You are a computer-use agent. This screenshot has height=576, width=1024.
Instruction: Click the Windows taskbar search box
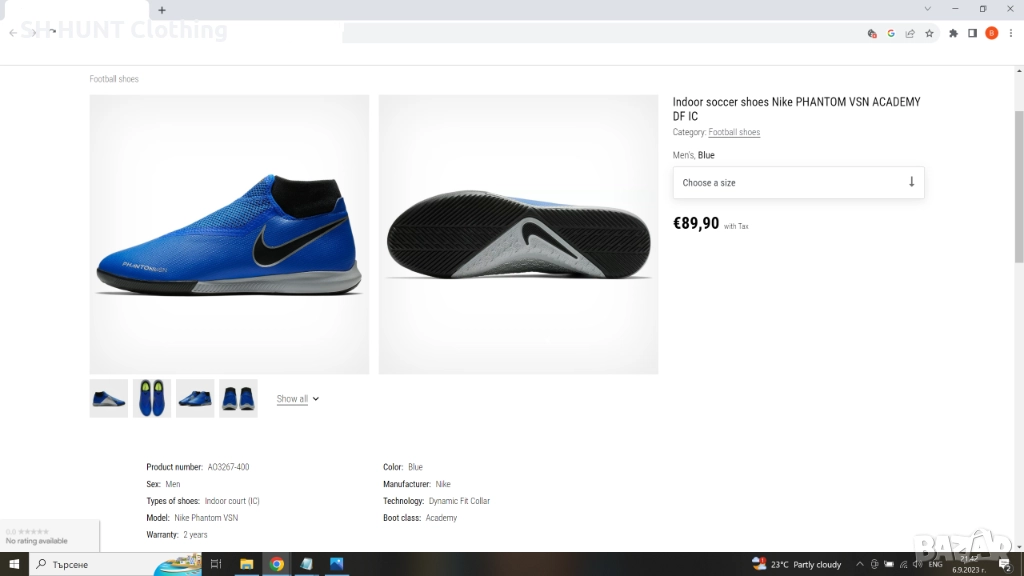tap(95, 564)
